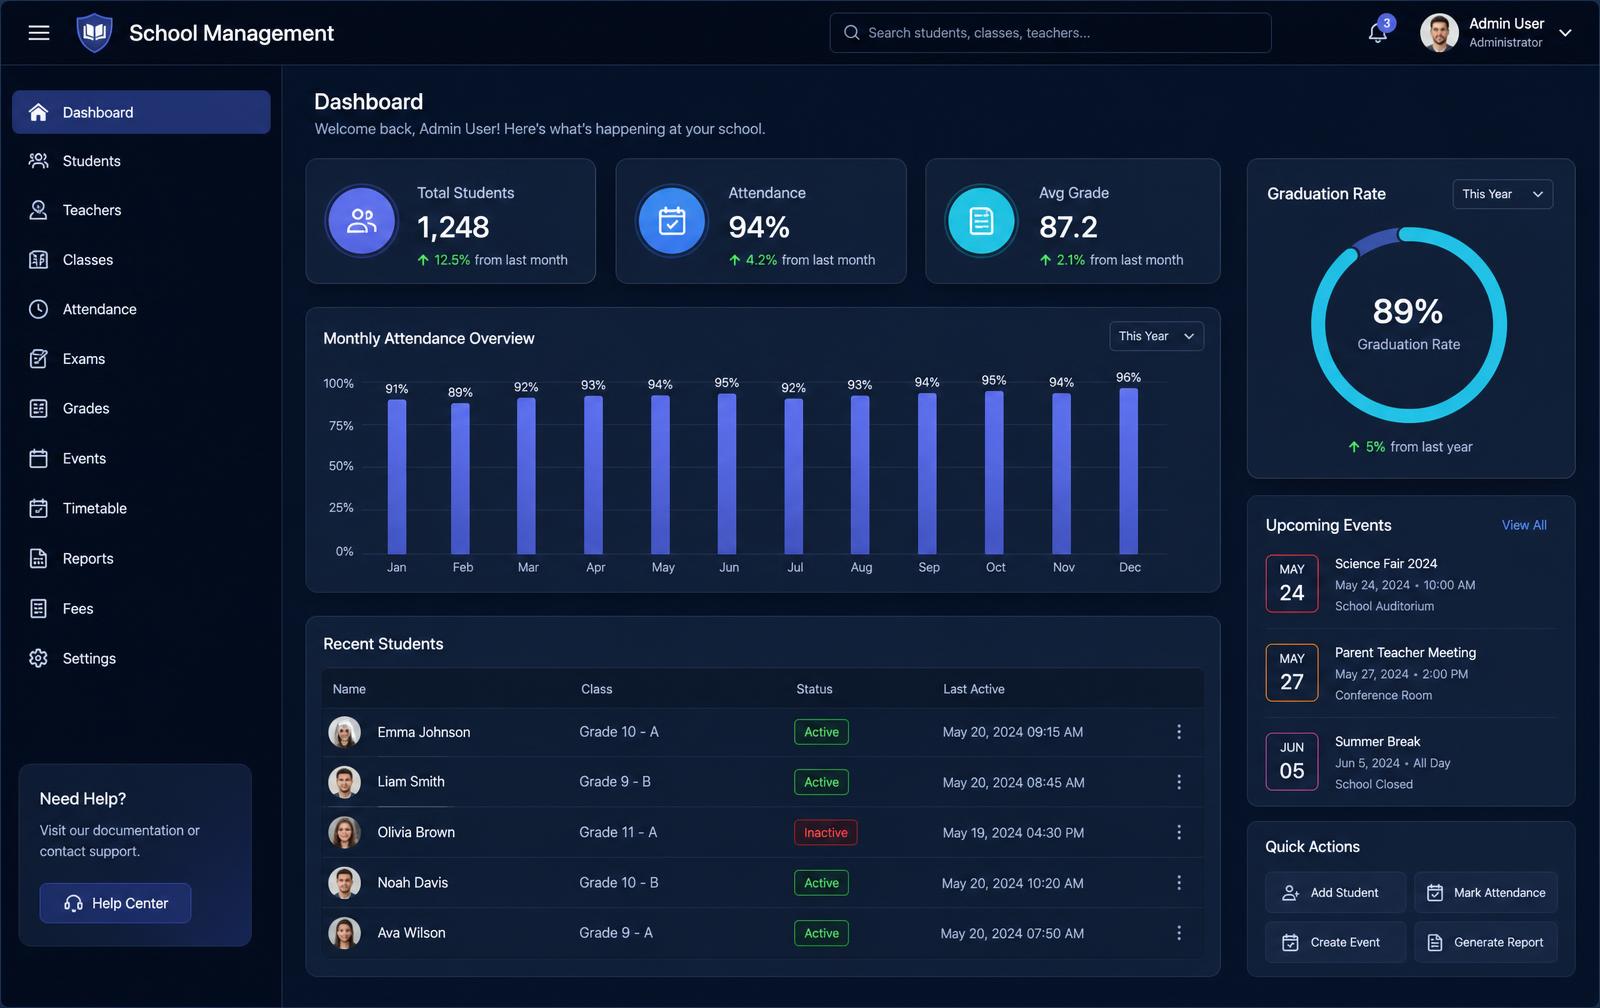
Task: Open more options for Emma Johnson
Action: (1179, 732)
